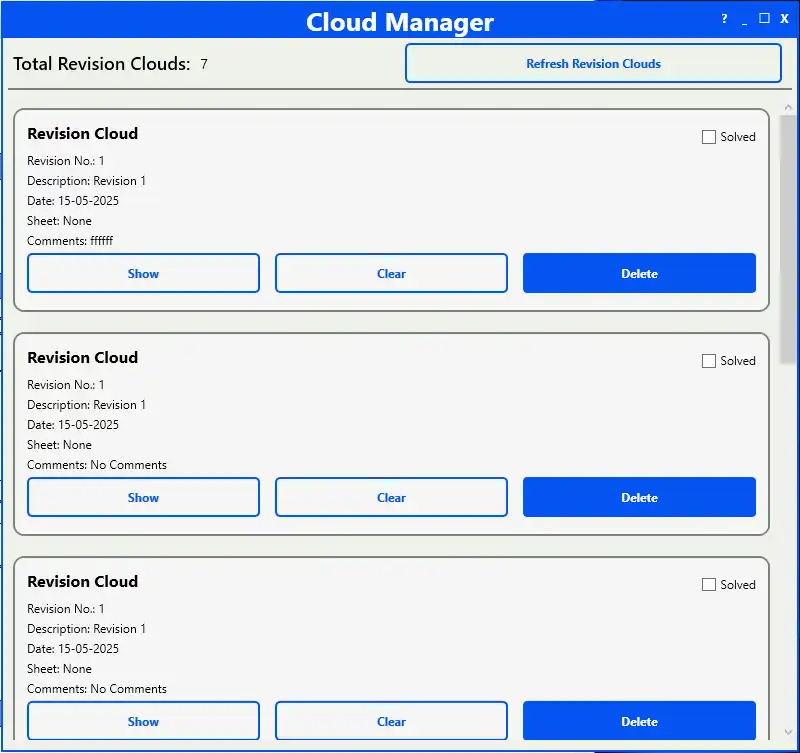Check Solved for the third revision cloud

(709, 585)
